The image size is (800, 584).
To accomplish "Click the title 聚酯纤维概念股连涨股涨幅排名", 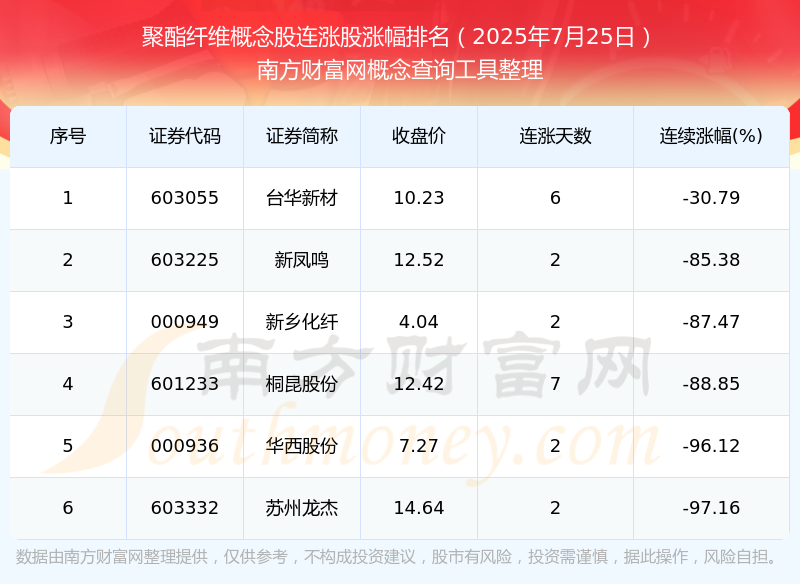I will point(295,37).
